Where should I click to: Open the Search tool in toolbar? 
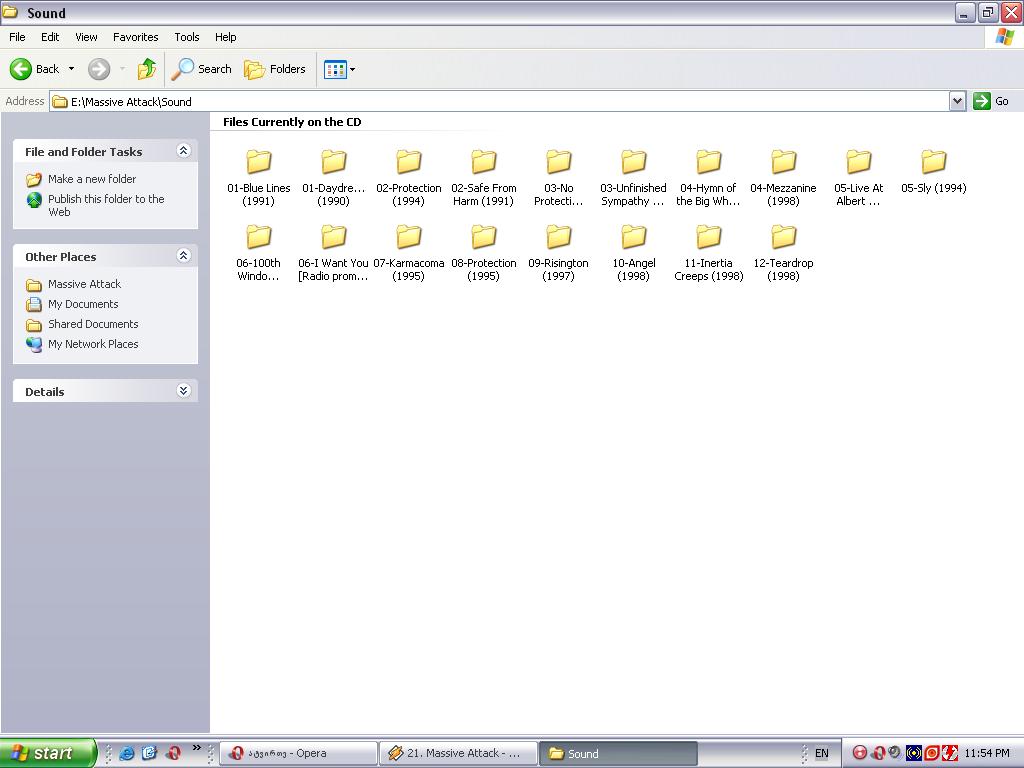pyautogui.click(x=201, y=69)
